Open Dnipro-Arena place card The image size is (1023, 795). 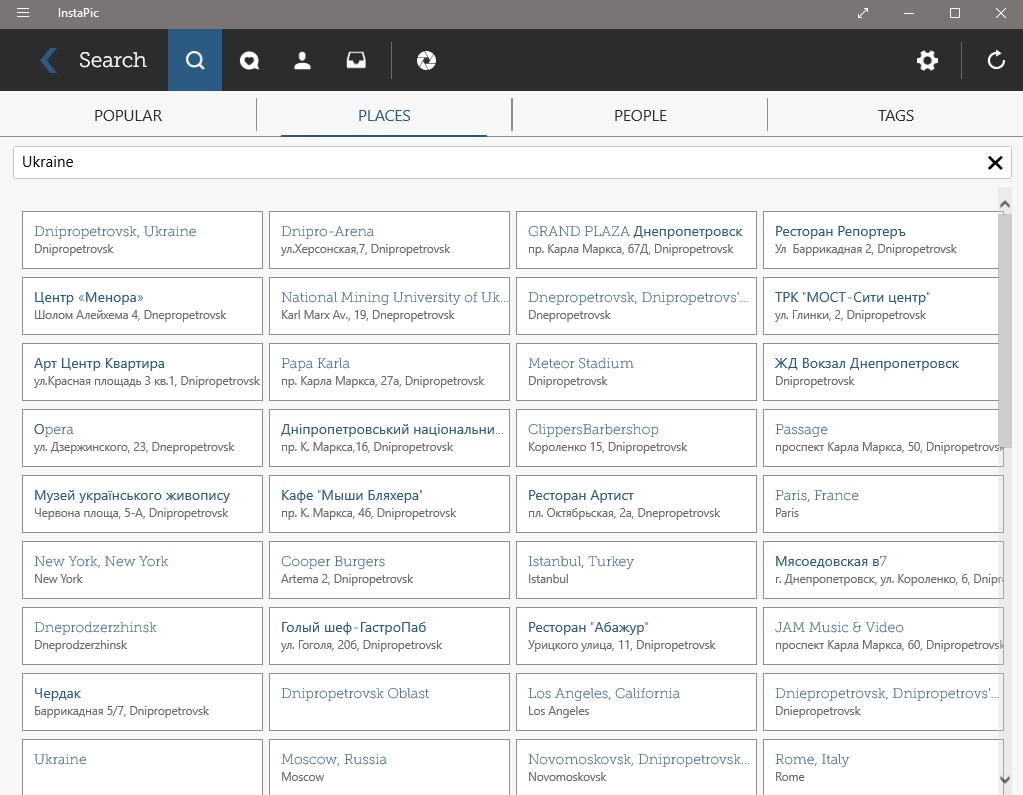(389, 240)
